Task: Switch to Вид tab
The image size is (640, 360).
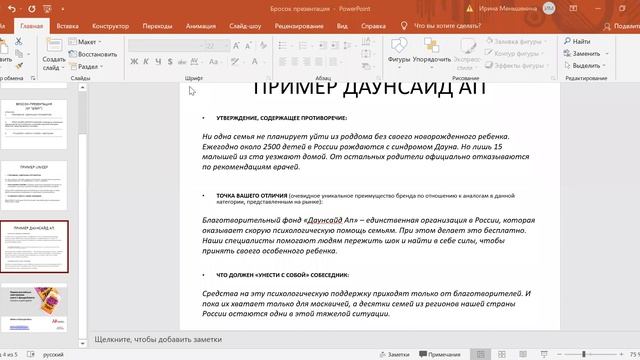Action: tap(342, 26)
